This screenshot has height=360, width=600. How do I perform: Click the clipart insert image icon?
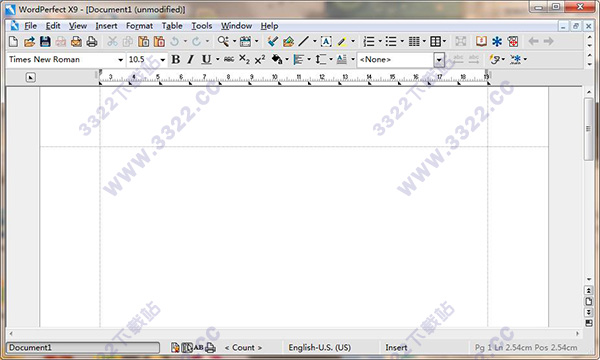[x=288, y=41]
